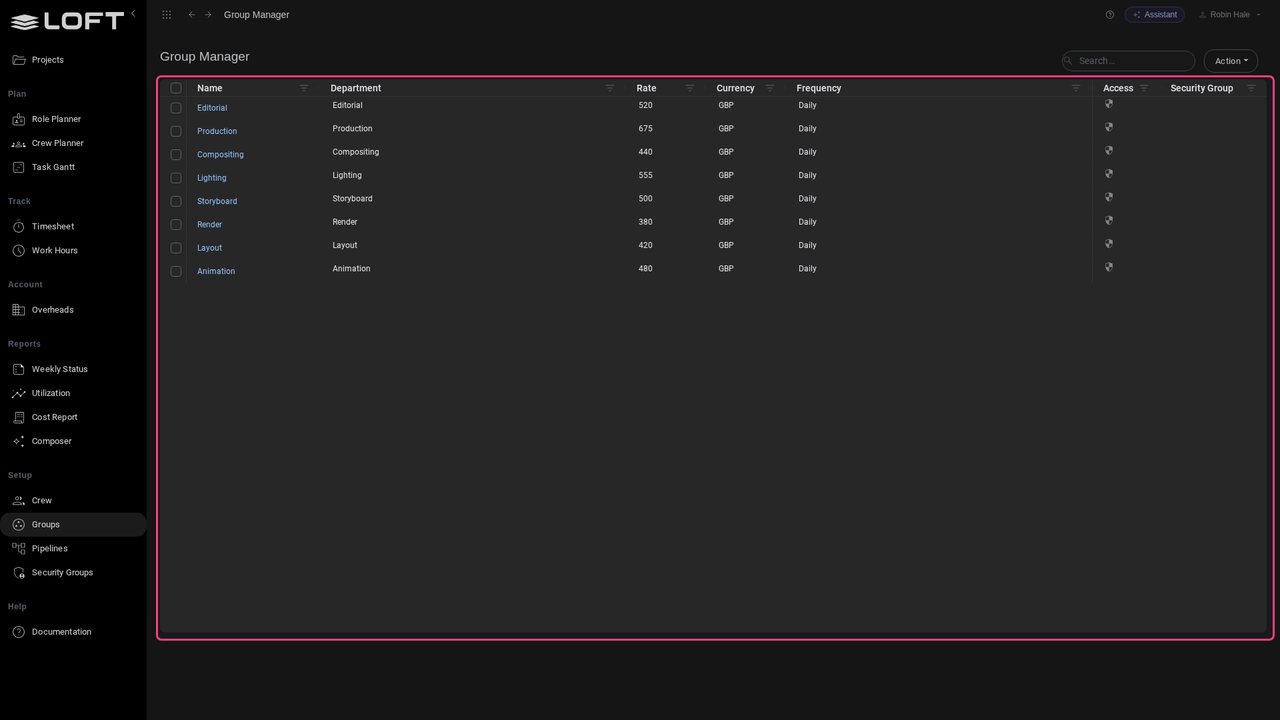
Task: Check the Compositing row checkbox
Action: coord(176,155)
